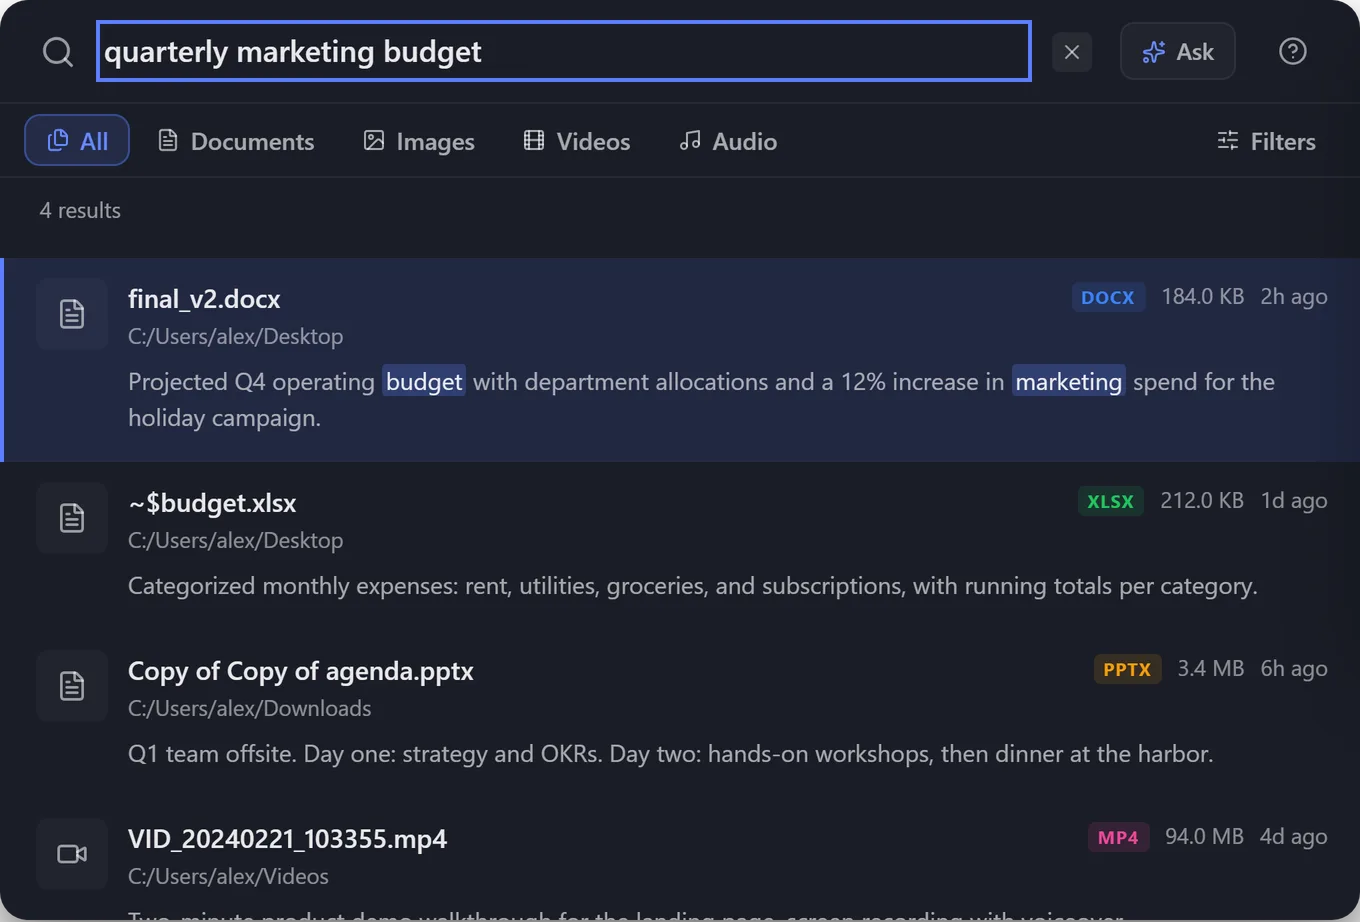This screenshot has height=922, width=1360.
Task: Click the highlighted word marketing in the snippet
Action: (x=1068, y=382)
